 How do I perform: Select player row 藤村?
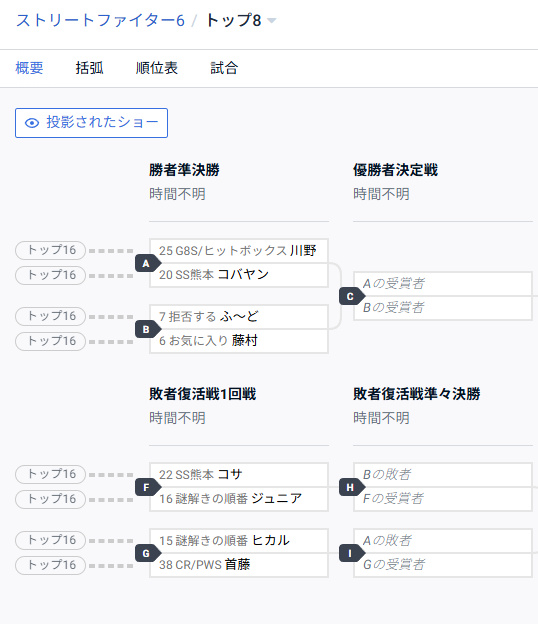(x=239, y=341)
